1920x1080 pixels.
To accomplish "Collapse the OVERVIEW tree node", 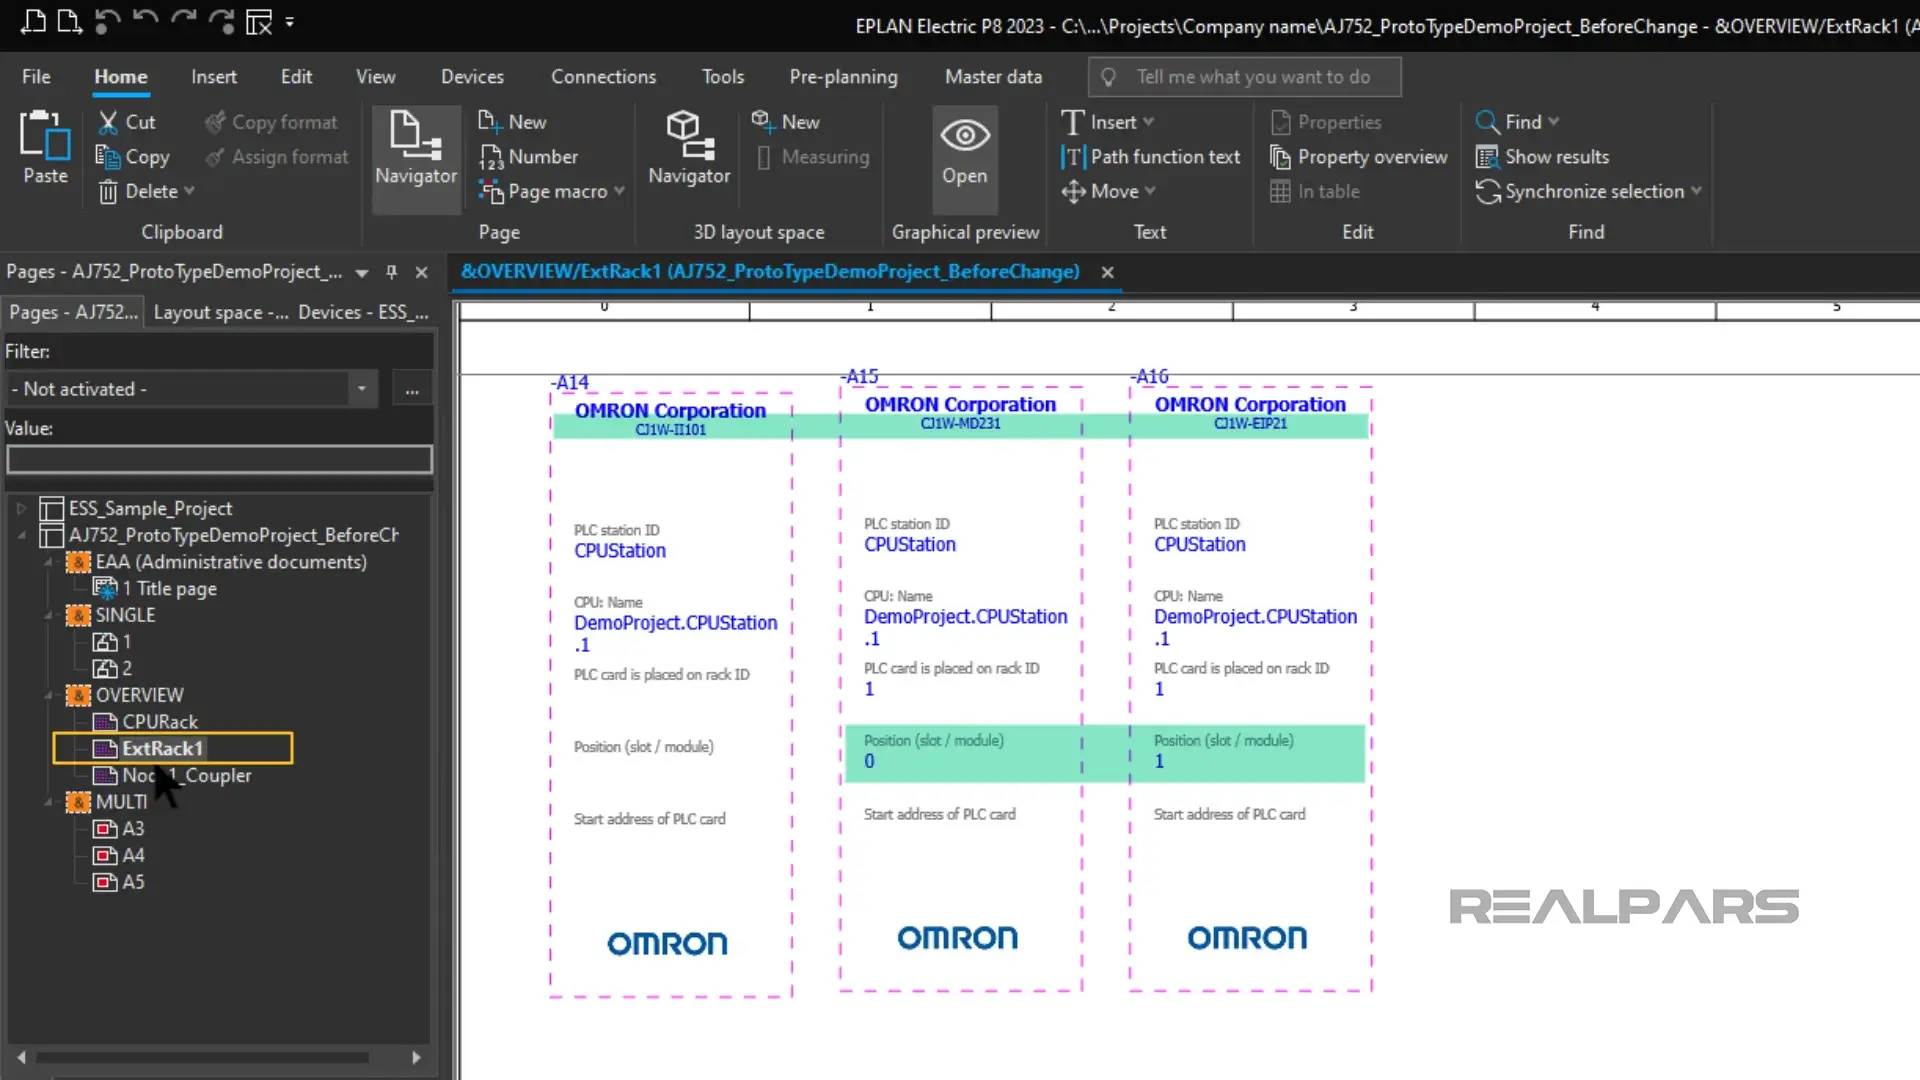I will (47, 695).
